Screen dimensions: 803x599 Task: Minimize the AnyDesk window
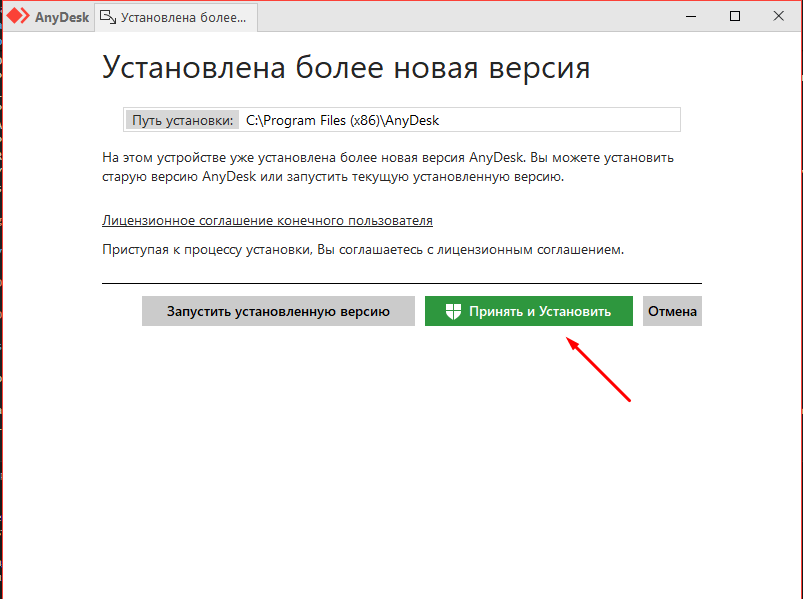691,16
